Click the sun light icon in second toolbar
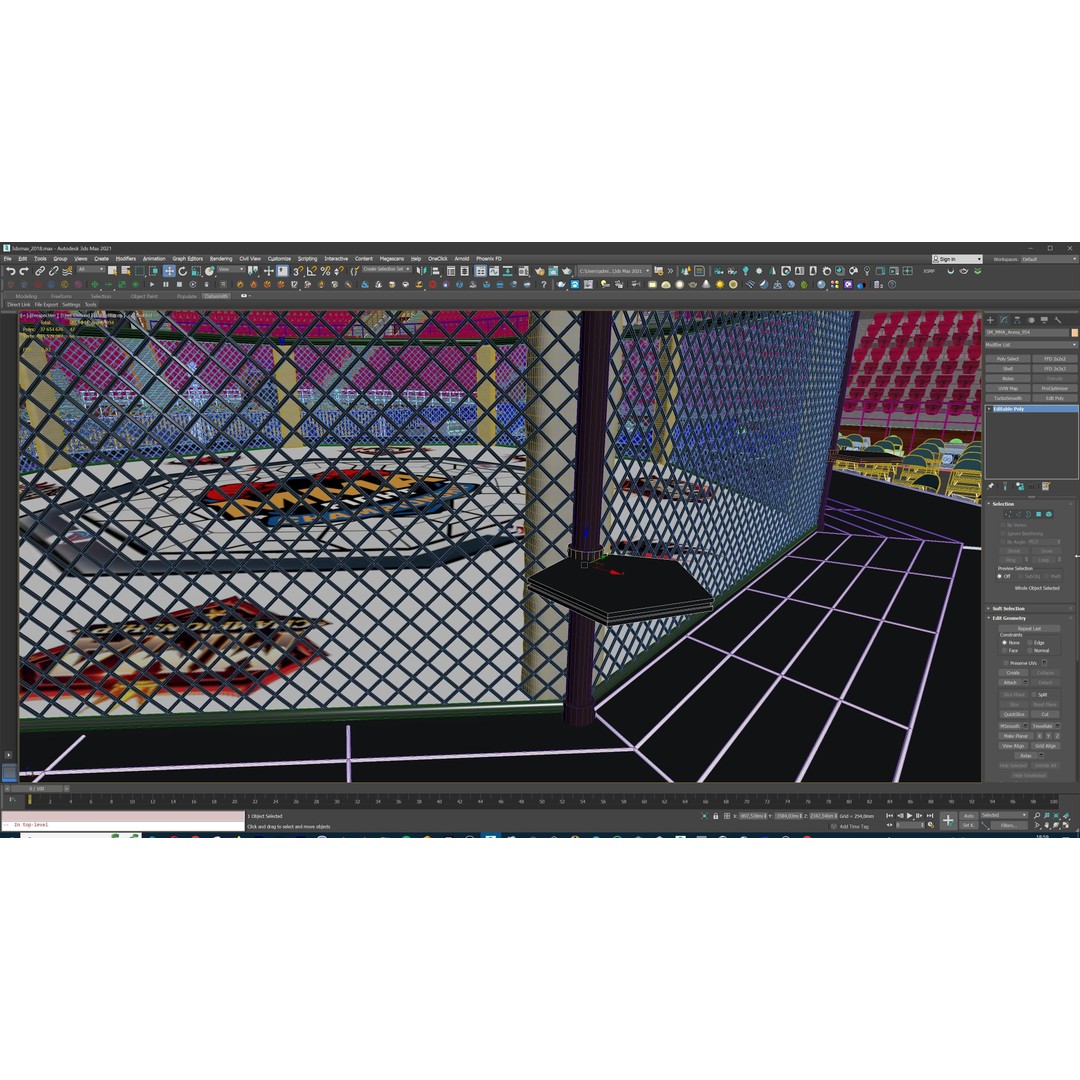Viewport: 1080px width, 1080px height. [720, 284]
